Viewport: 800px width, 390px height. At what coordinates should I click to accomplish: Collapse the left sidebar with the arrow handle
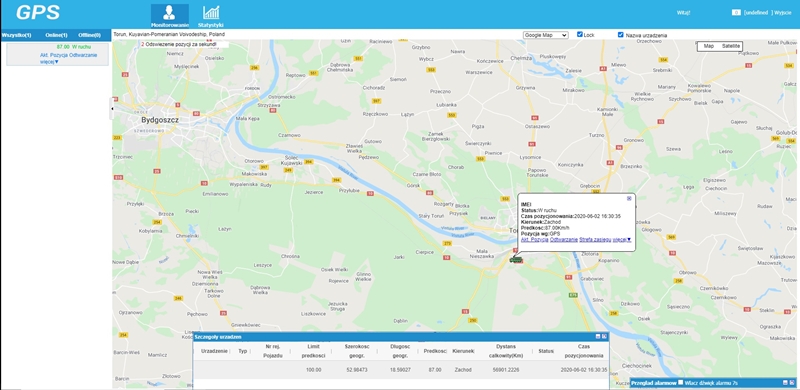tap(112, 109)
